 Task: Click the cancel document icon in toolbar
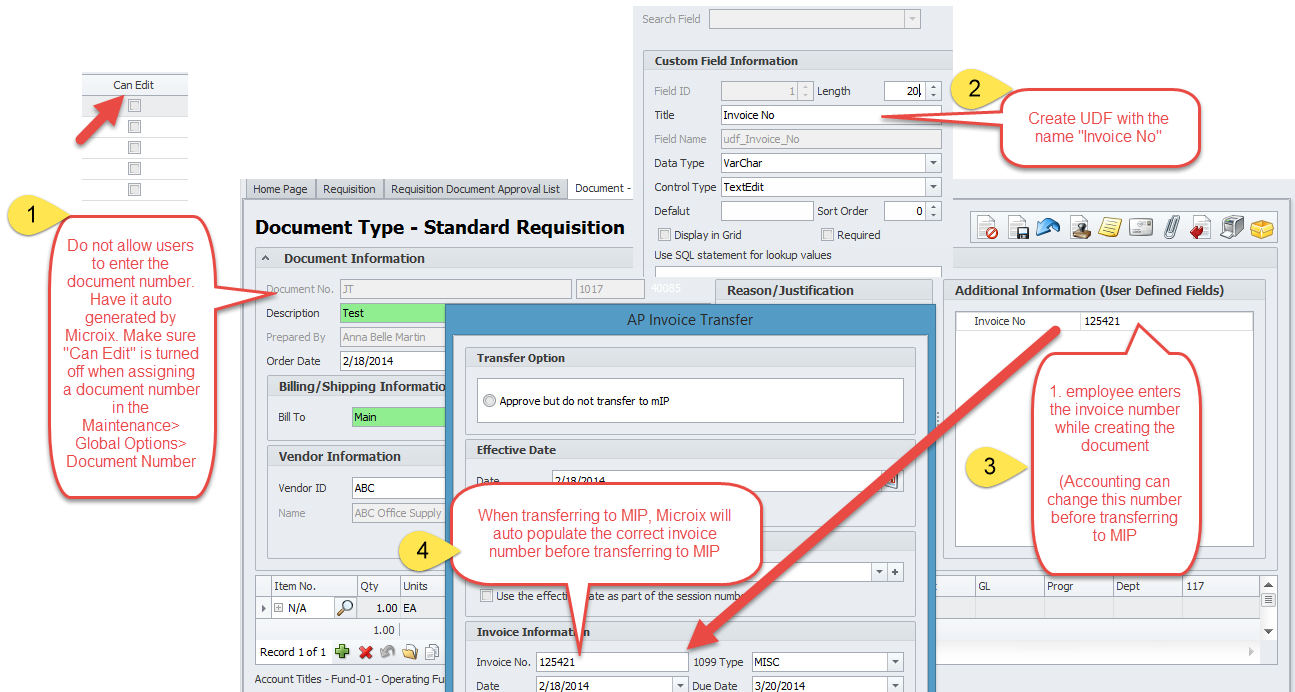pos(988,228)
